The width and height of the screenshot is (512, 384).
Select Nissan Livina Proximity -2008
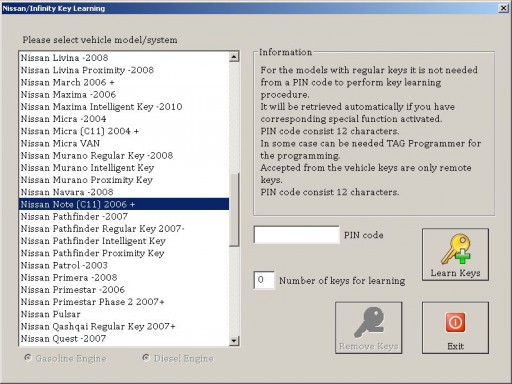tap(124, 70)
